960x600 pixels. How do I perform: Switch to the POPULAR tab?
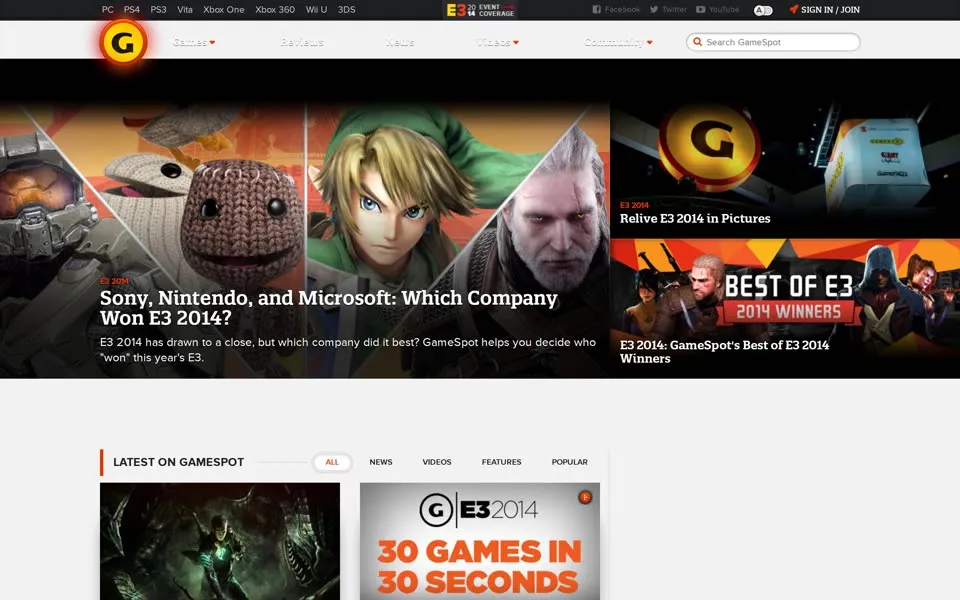569,462
